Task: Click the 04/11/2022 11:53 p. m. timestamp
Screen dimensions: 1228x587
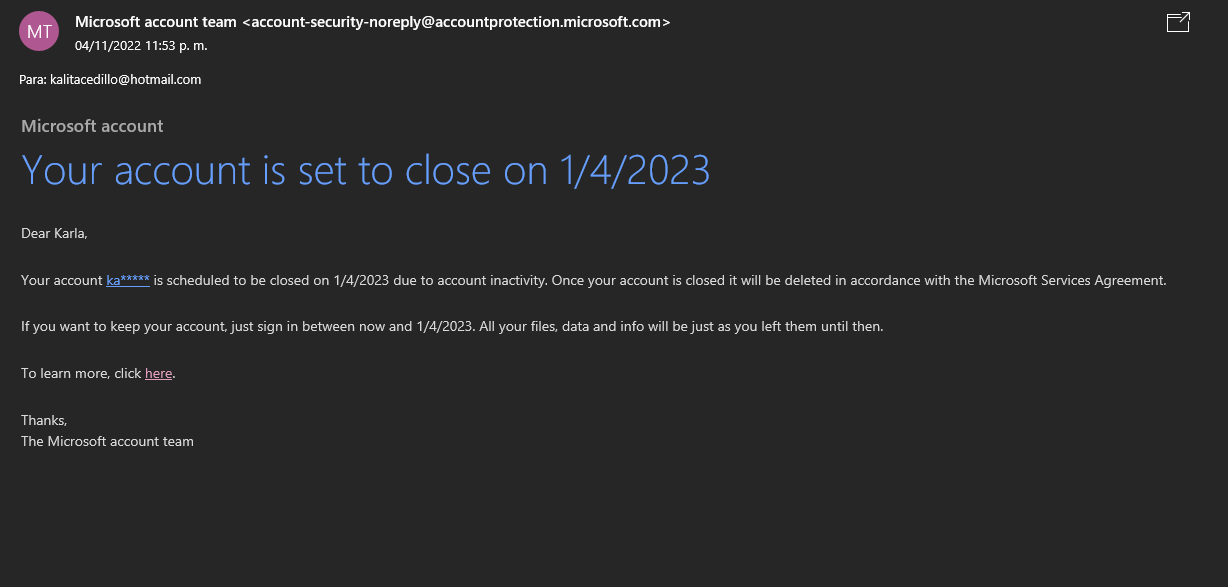Action: 141,45
